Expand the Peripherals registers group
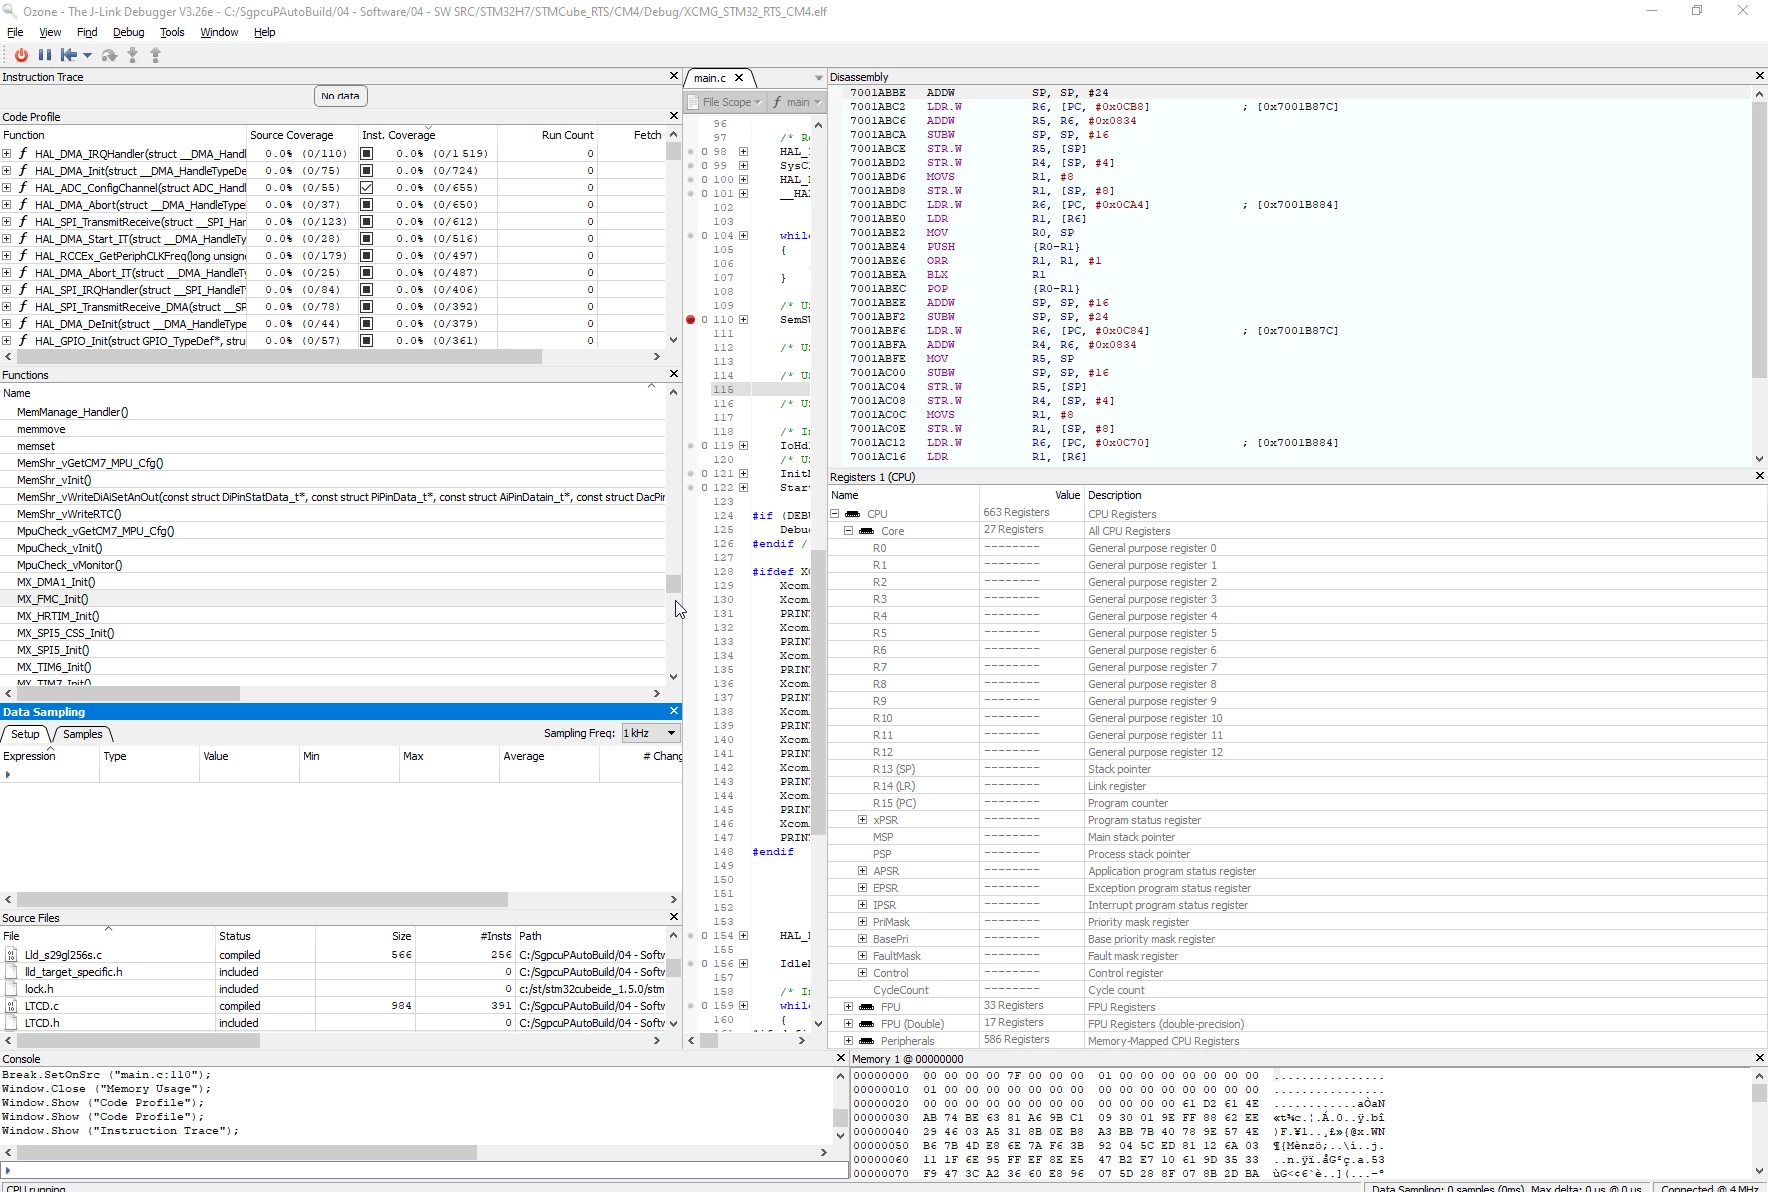Image resolution: width=1768 pixels, height=1192 pixels. pyautogui.click(x=849, y=1041)
